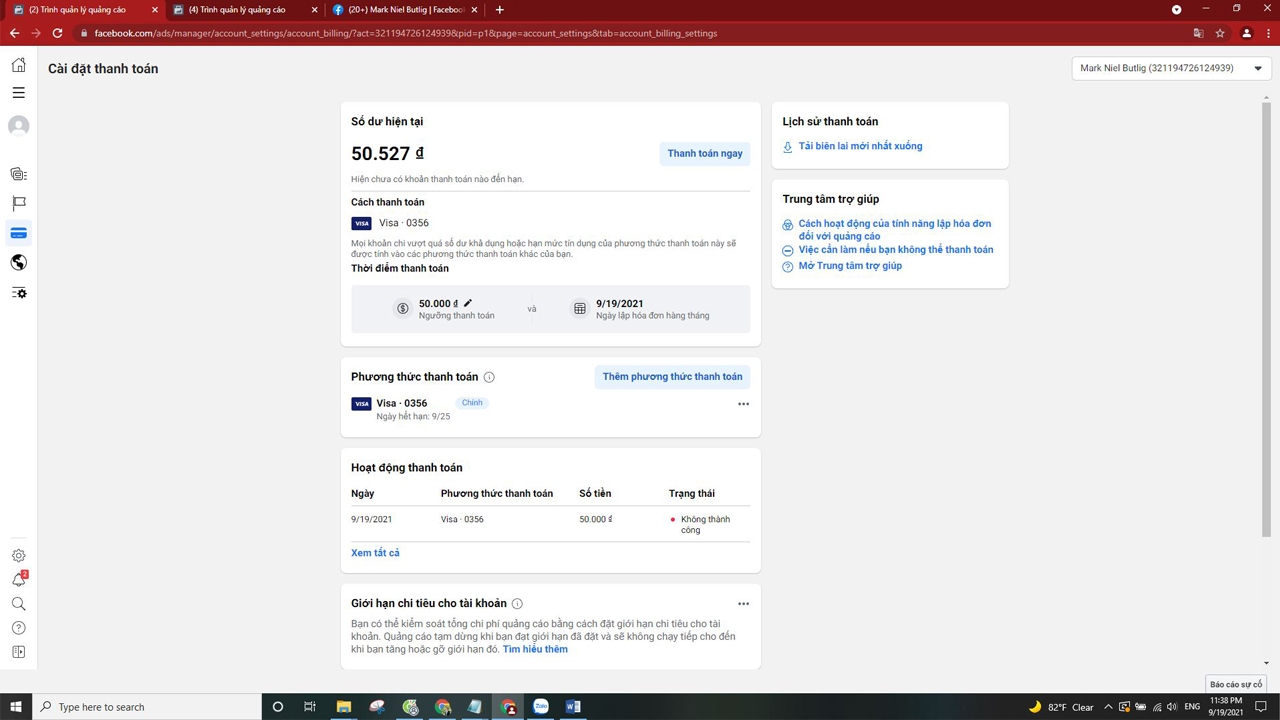The image size is (1280, 720).
Task: Open Việc cần làm nếu không thể thanh toán link
Action: coord(895,250)
